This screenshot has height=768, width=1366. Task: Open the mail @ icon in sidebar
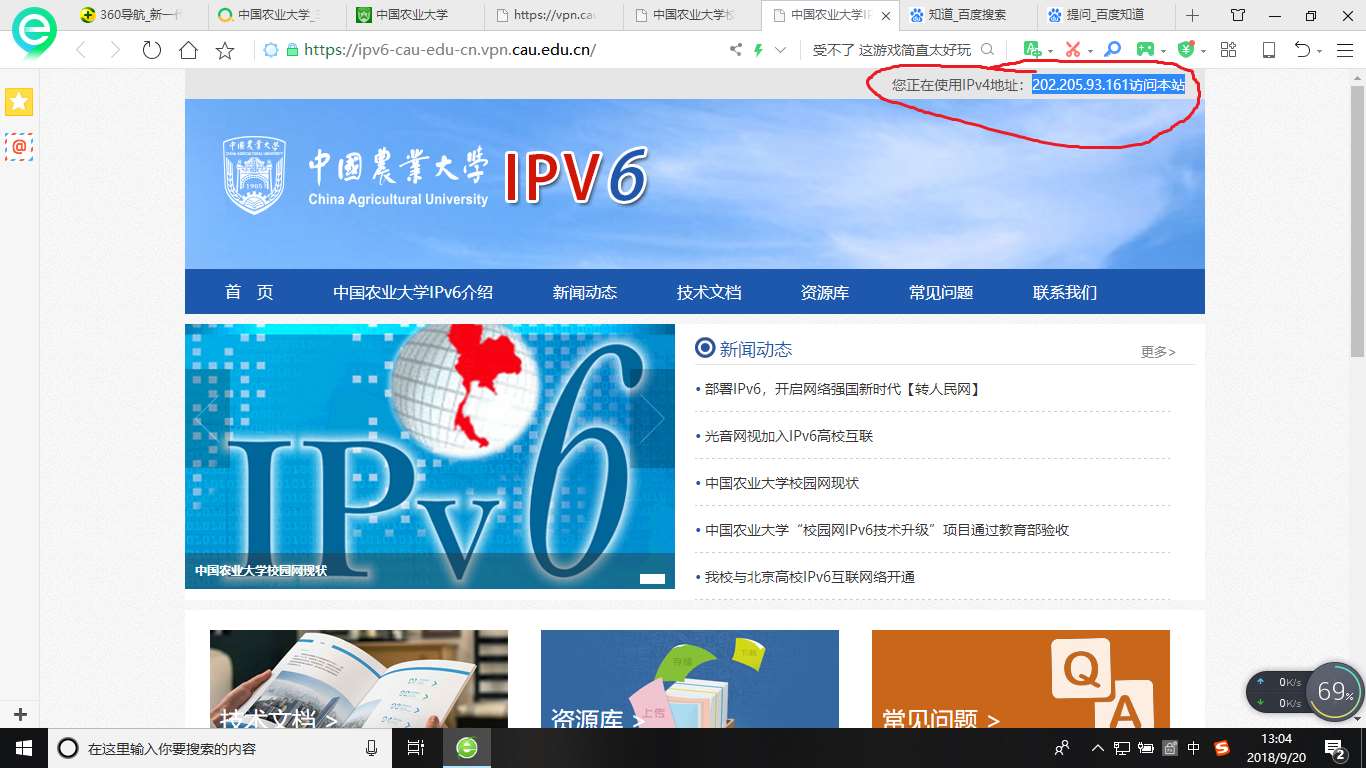19,147
